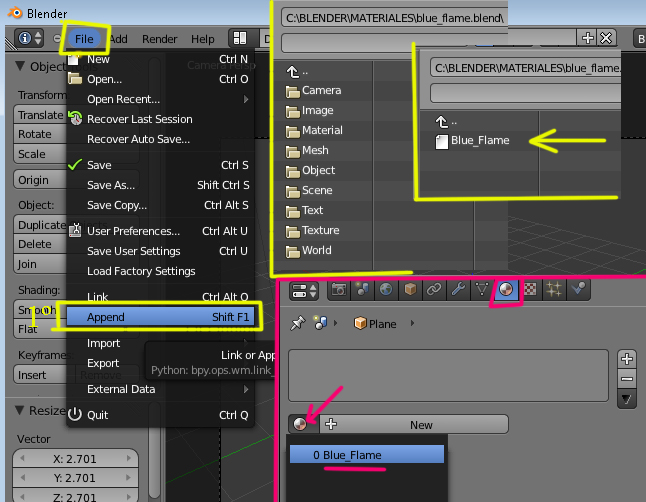Open the Add menu
The height and width of the screenshot is (502, 646).
click(x=119, y=39)
